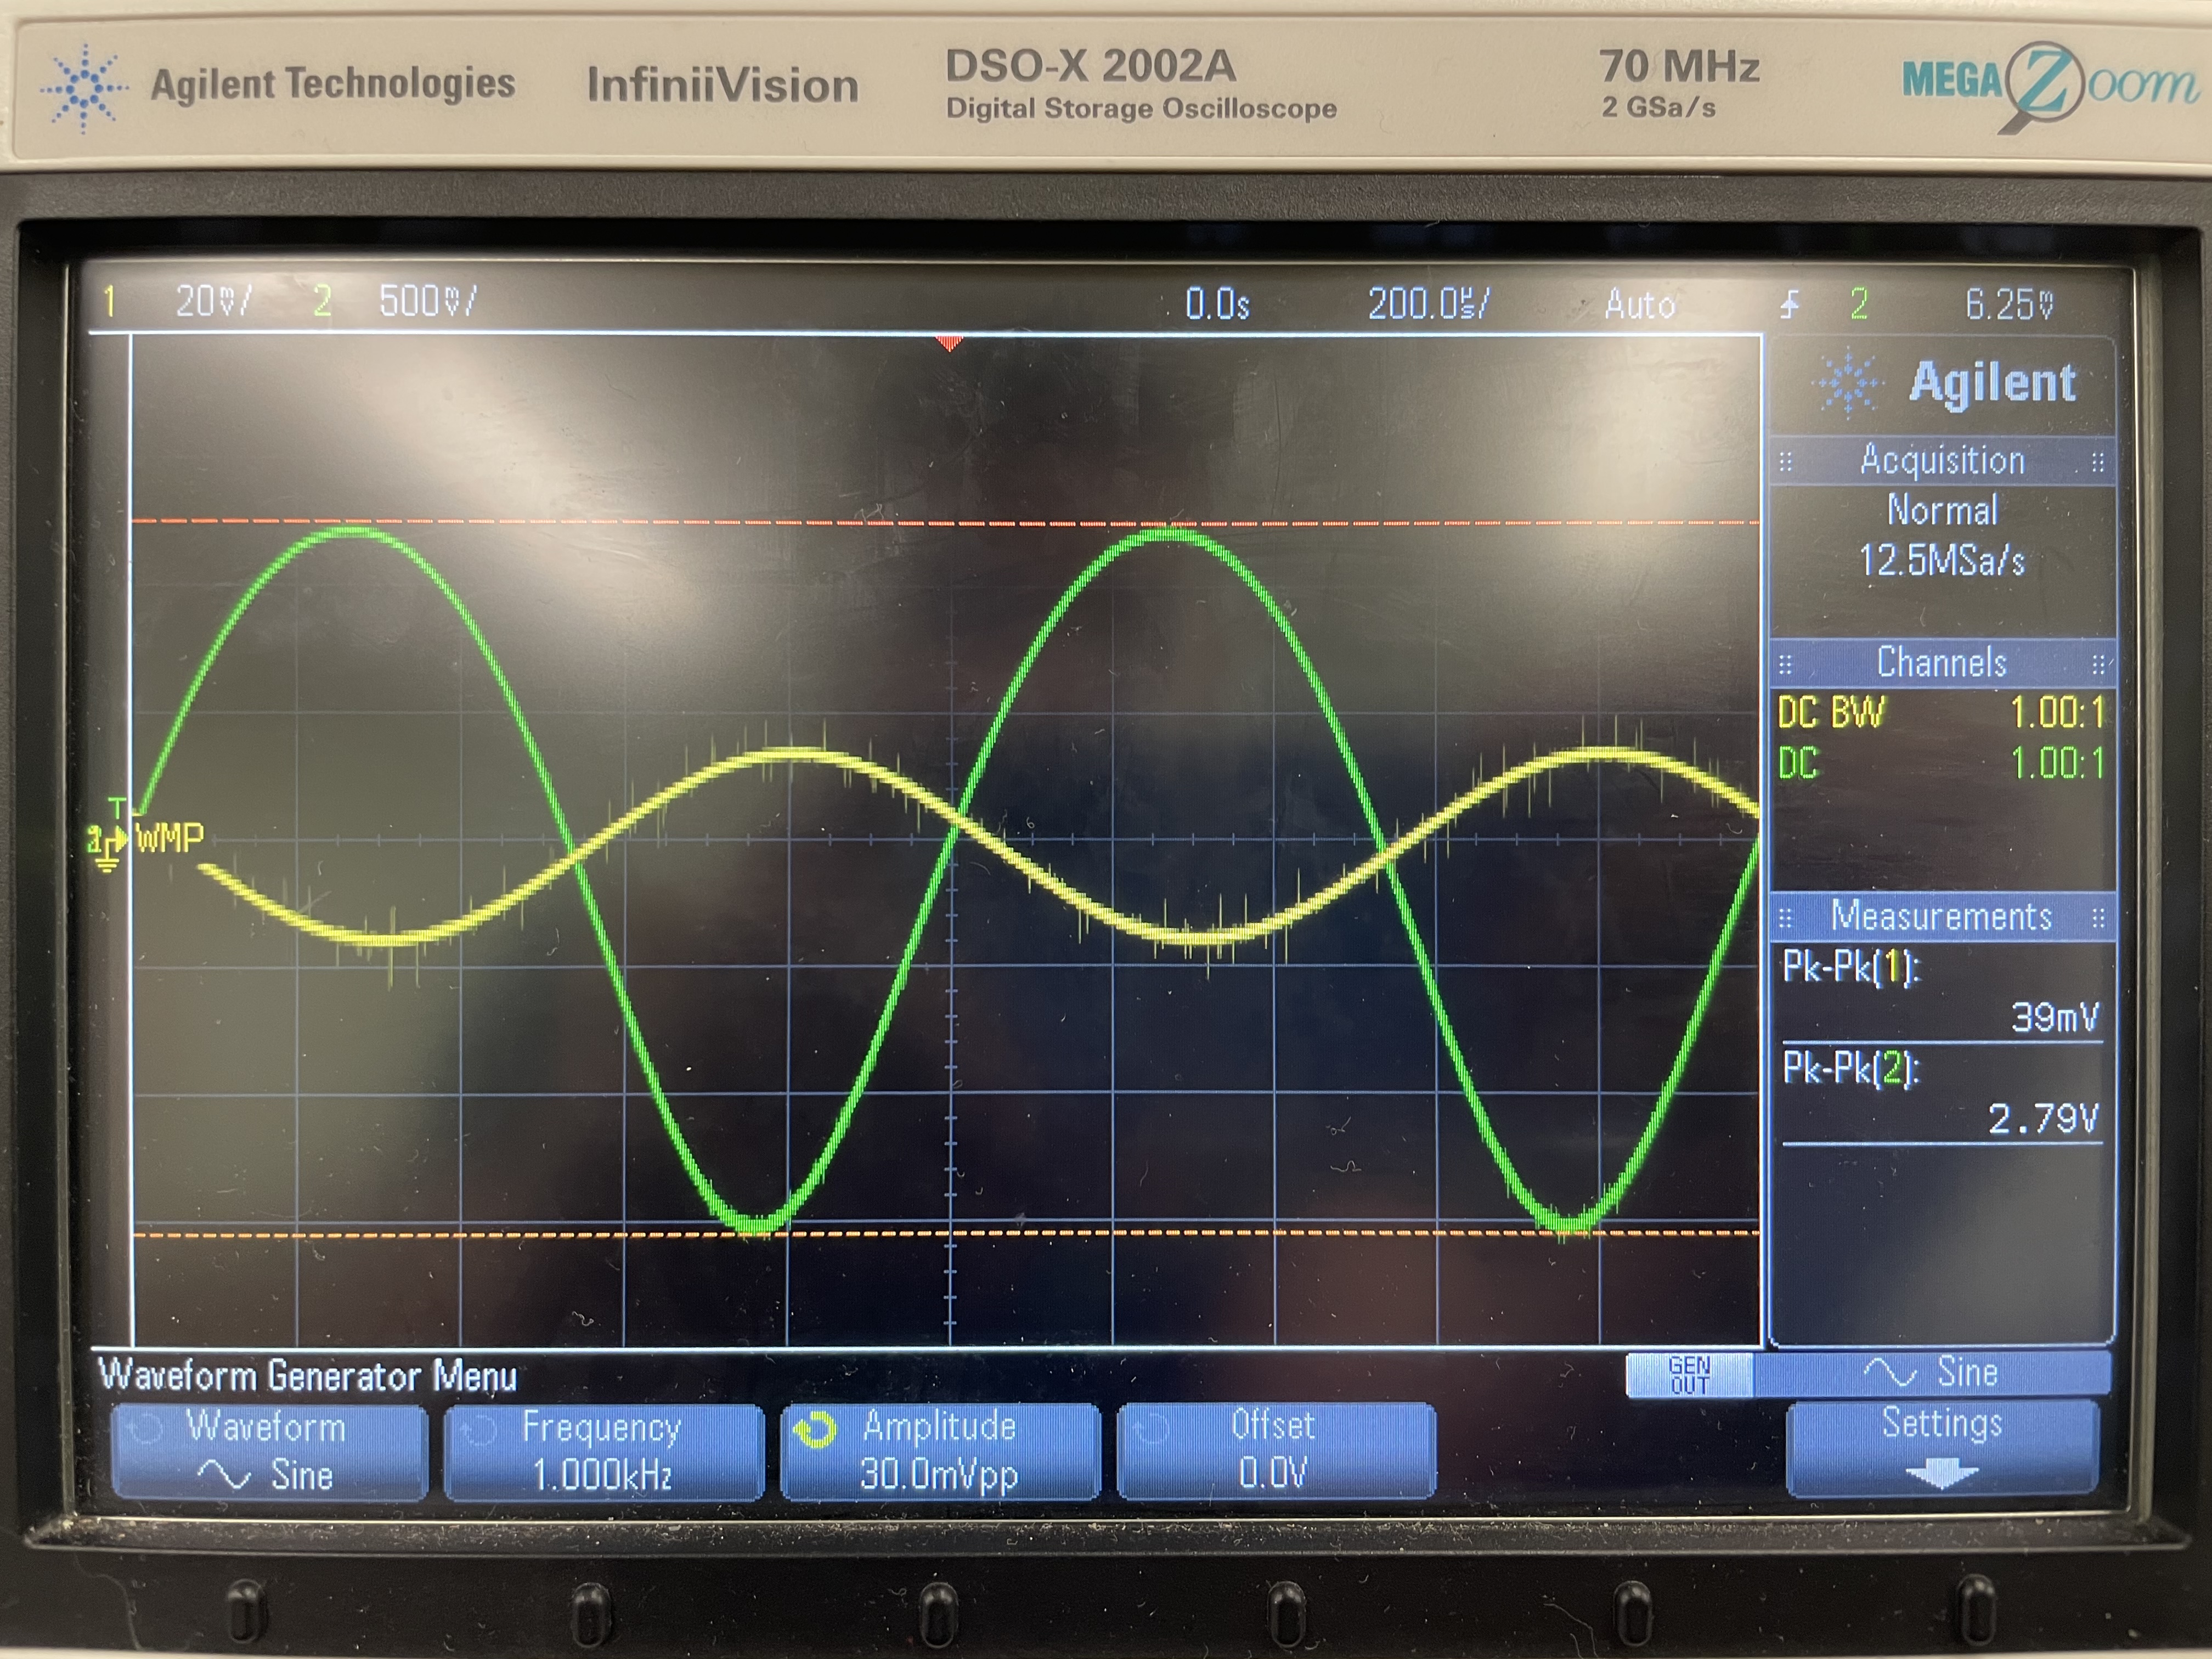Screen dimensions: 2212x1659
Task: Click the 12.5MSa/s sample rate text
Action: [1942, 561]
